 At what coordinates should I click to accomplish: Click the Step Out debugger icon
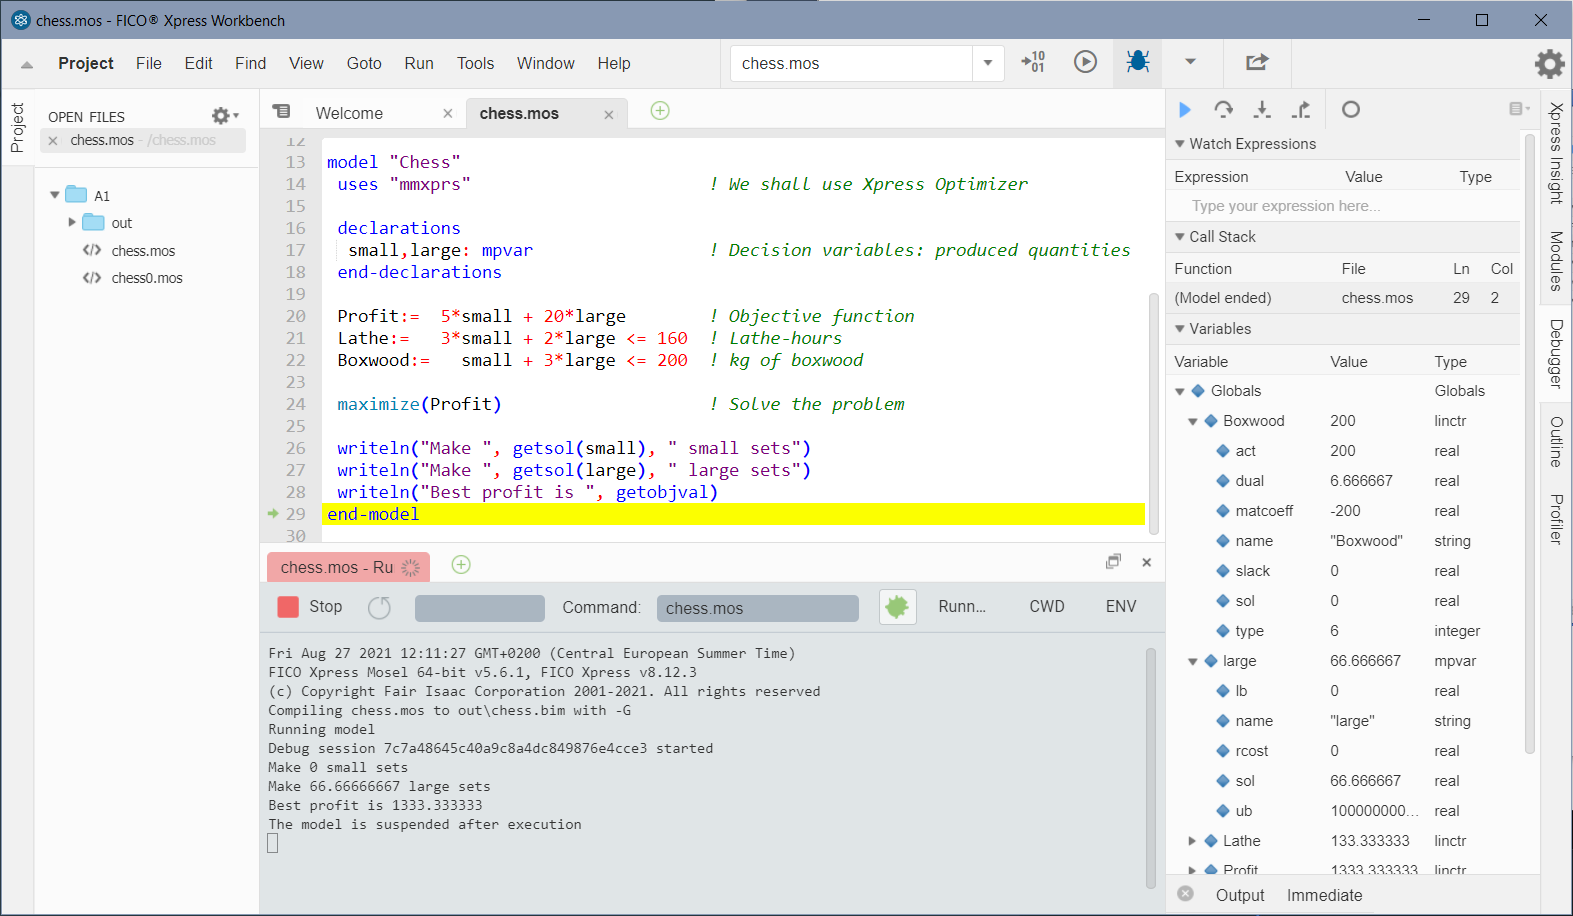click(x=1301, y=109)
